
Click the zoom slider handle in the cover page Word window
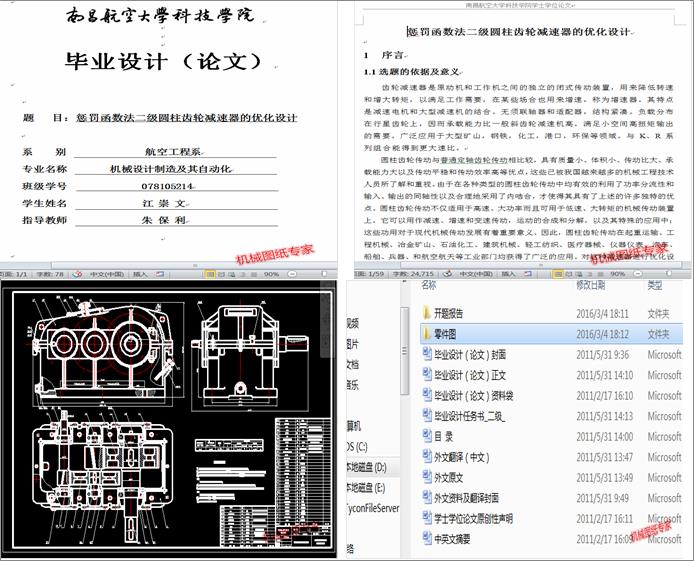pyautogui.click(x=324, y=274)
